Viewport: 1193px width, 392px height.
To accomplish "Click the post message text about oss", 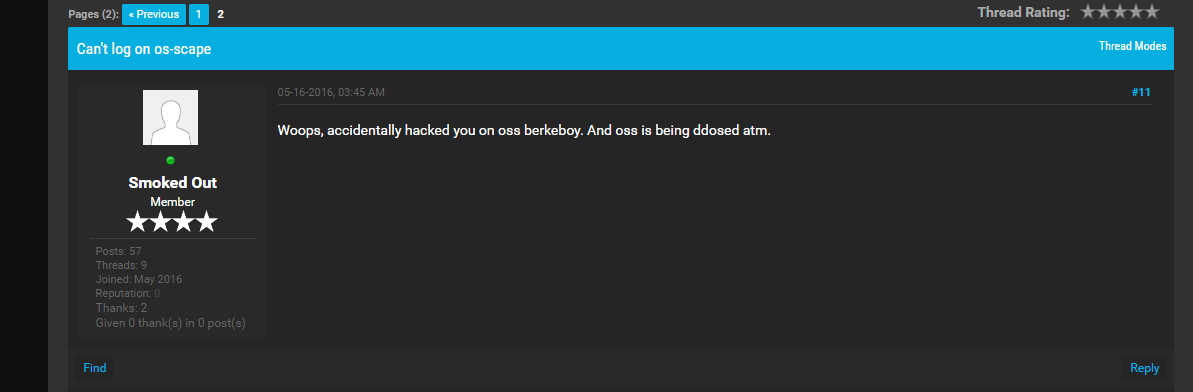I will tap(524, 131).
